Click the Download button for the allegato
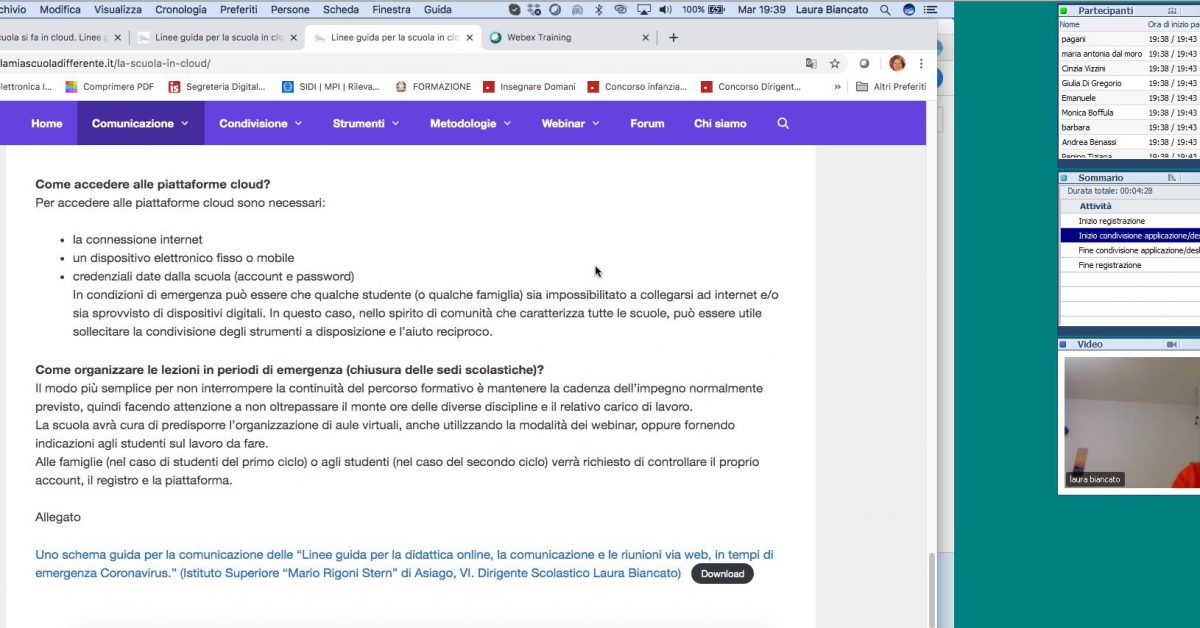This screenshot has height=628, width=1200. pos(722,574)
